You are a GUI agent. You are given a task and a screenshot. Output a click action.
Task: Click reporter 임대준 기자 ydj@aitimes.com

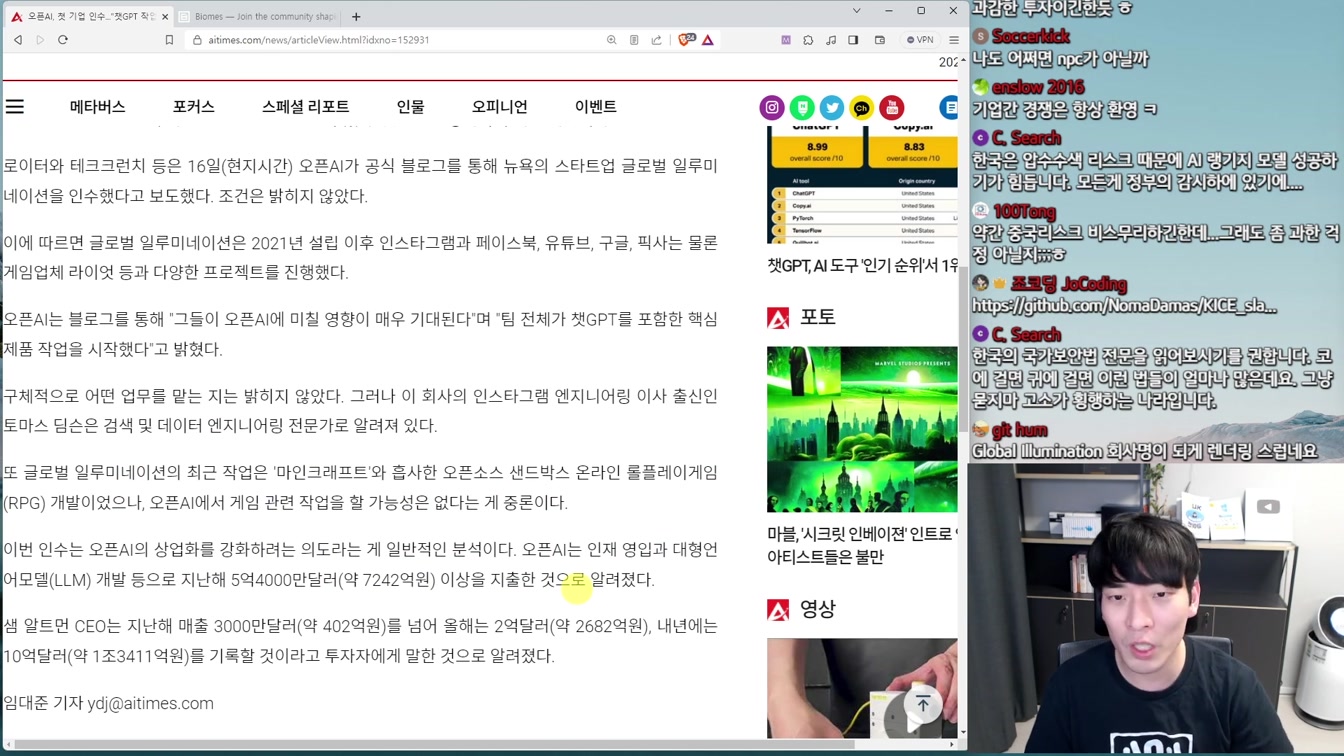(108, 703)
